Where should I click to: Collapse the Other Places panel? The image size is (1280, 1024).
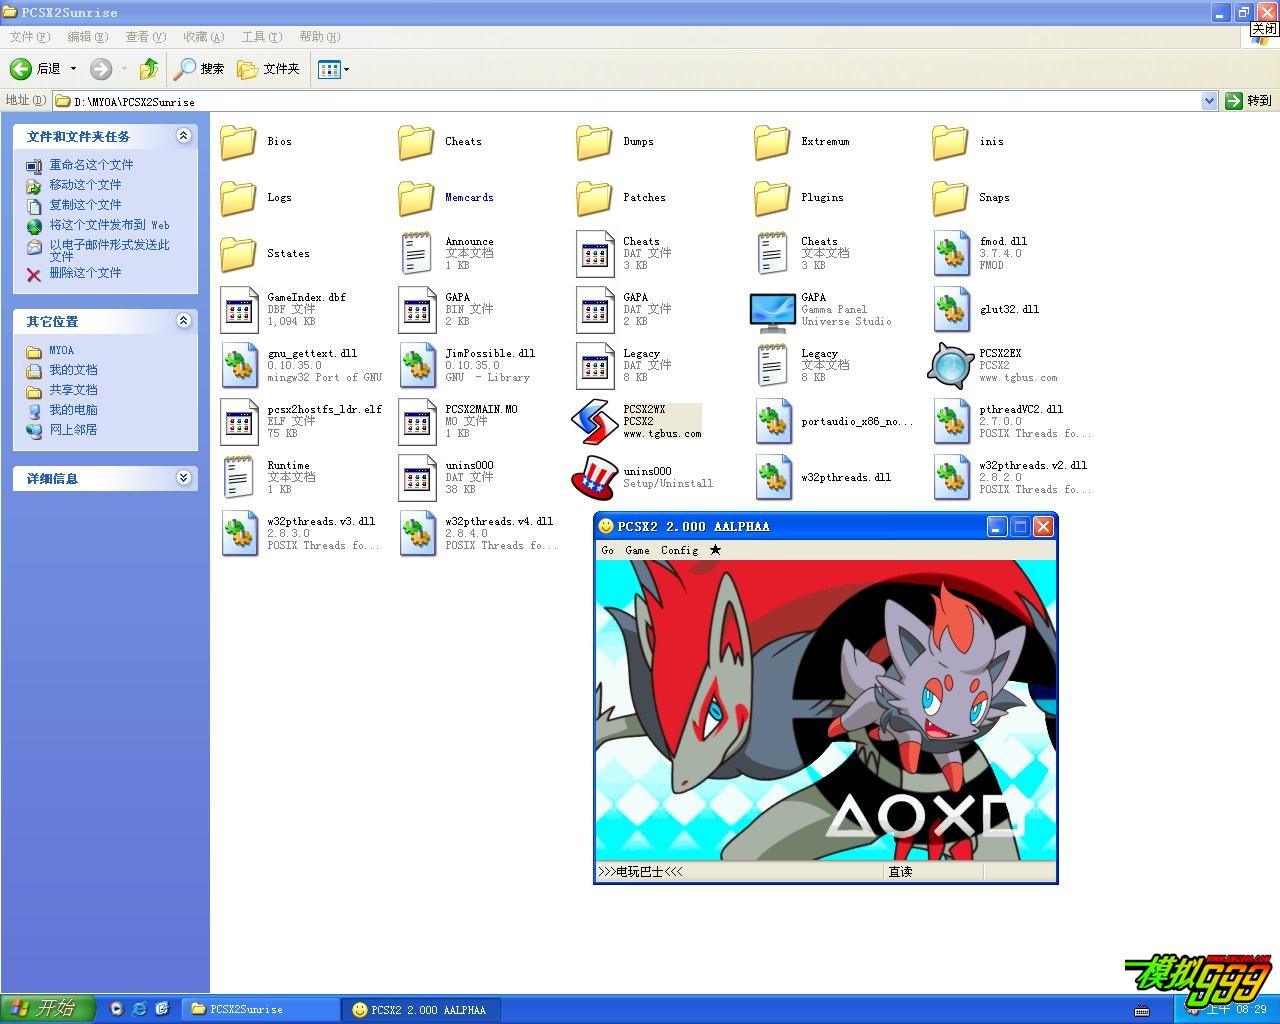tap(183, 321)
